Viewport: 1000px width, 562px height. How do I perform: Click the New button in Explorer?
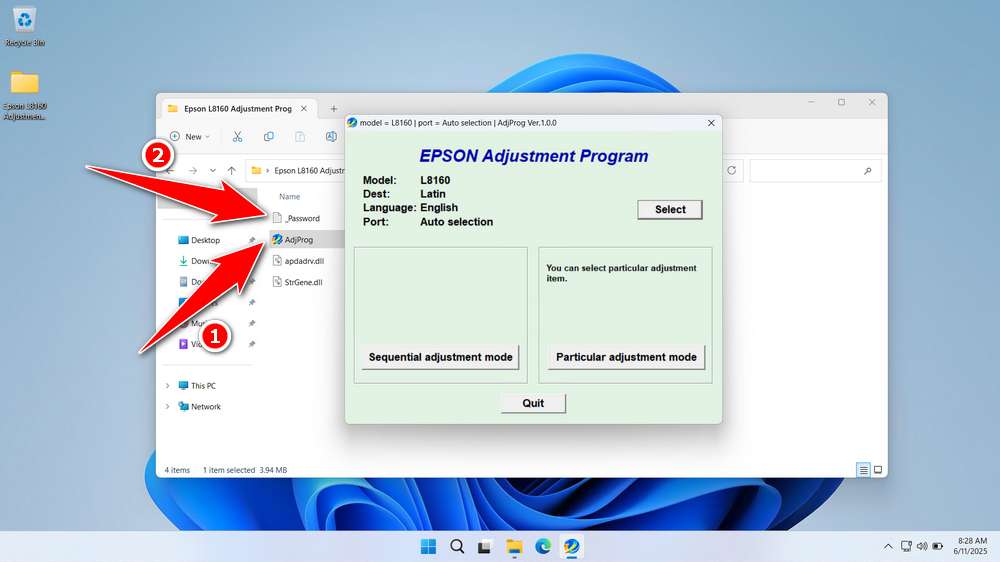[190, 137]
